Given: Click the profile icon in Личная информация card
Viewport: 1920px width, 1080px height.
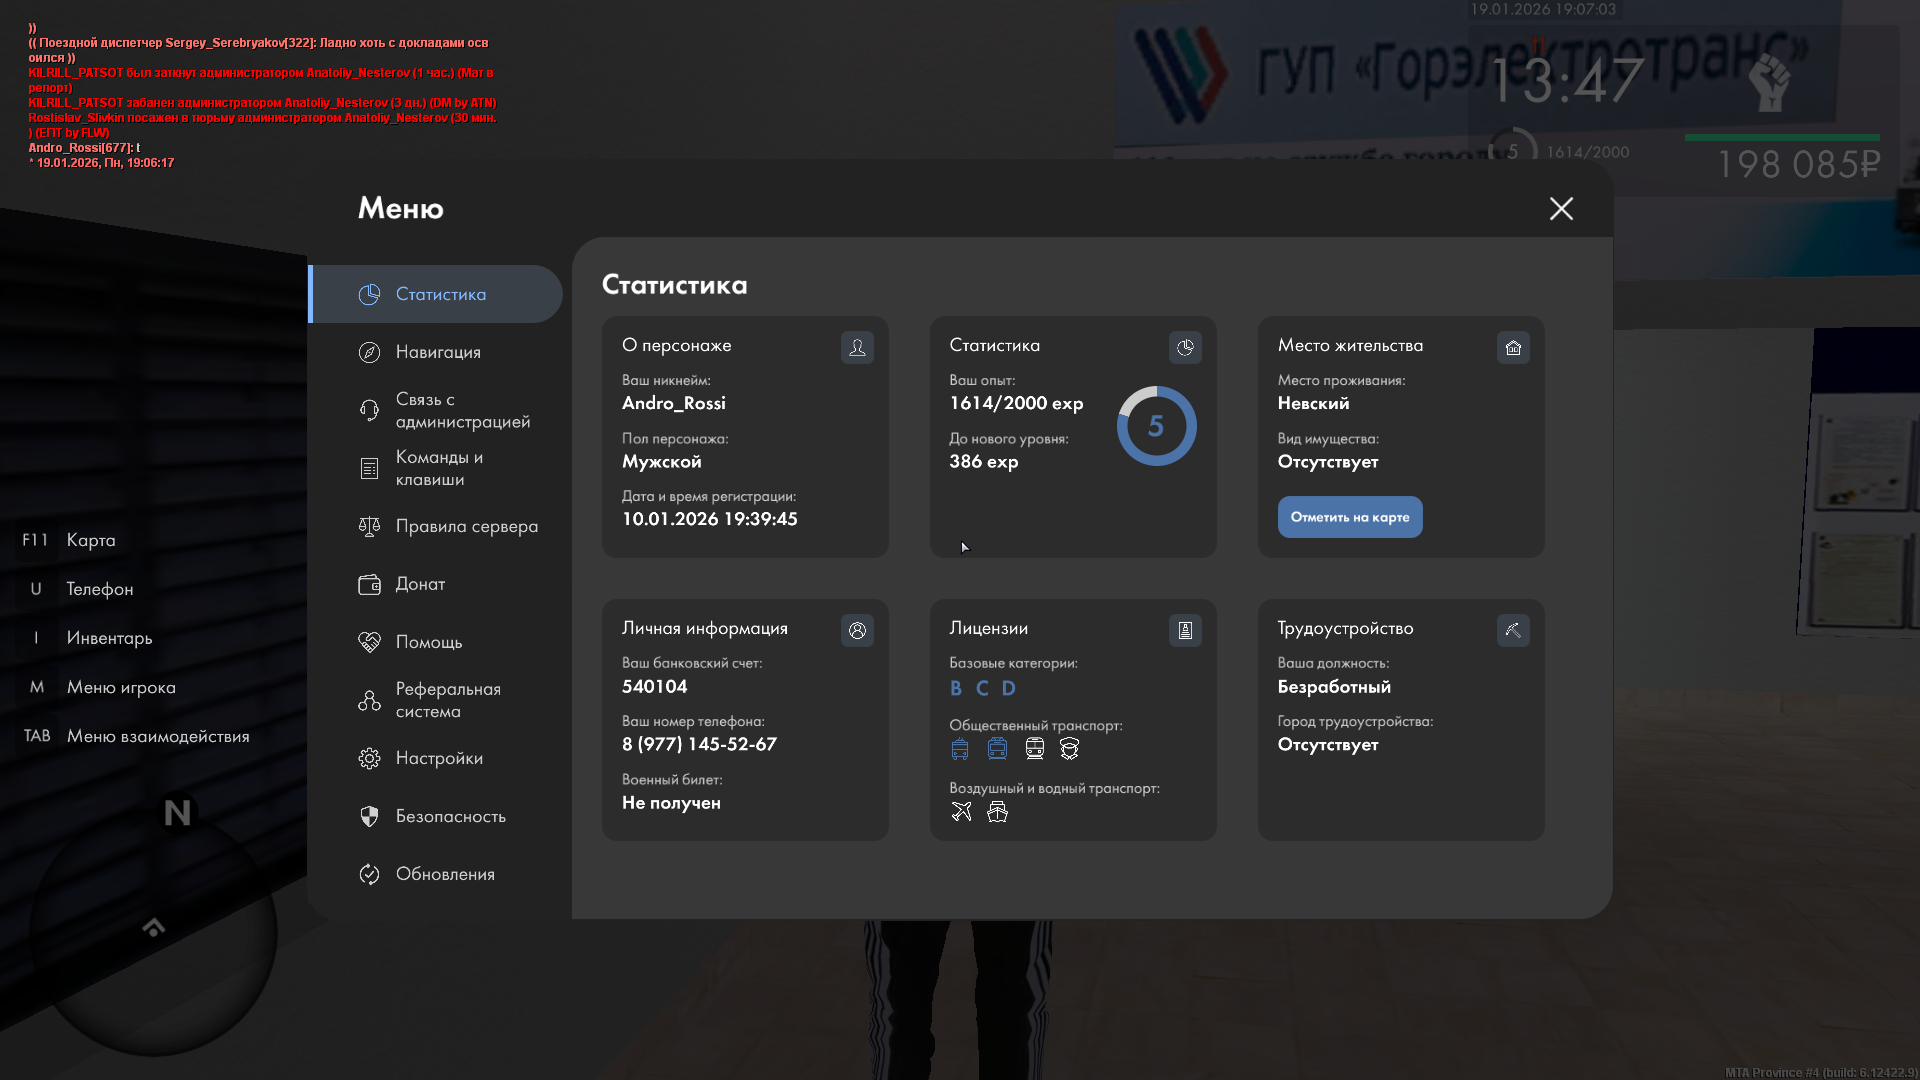Looking at the screenshot, I should coord(857,630).
